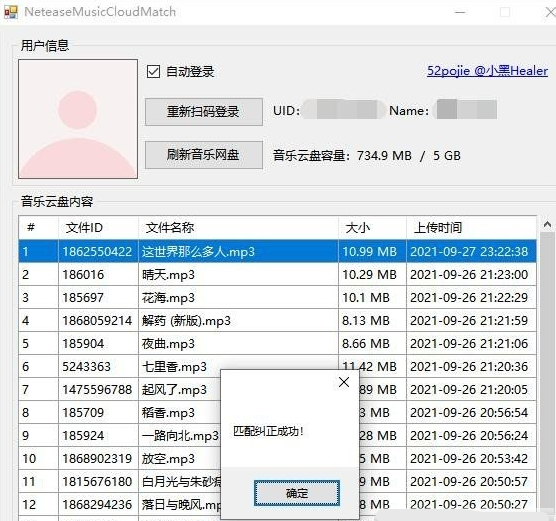Sort by the 文件ID column header
556x521 pixels.
pyautogui.click(x=98, y=227)
